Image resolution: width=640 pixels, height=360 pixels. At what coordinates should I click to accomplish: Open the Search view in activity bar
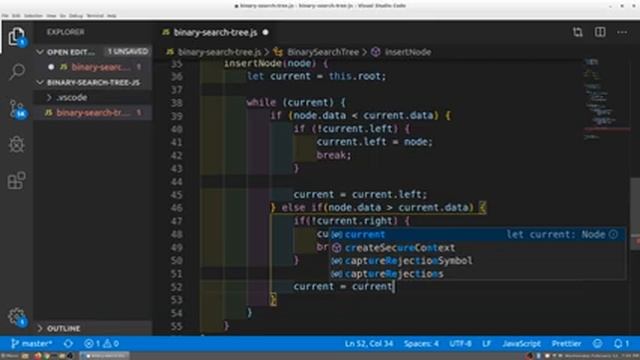coord(16,72)
